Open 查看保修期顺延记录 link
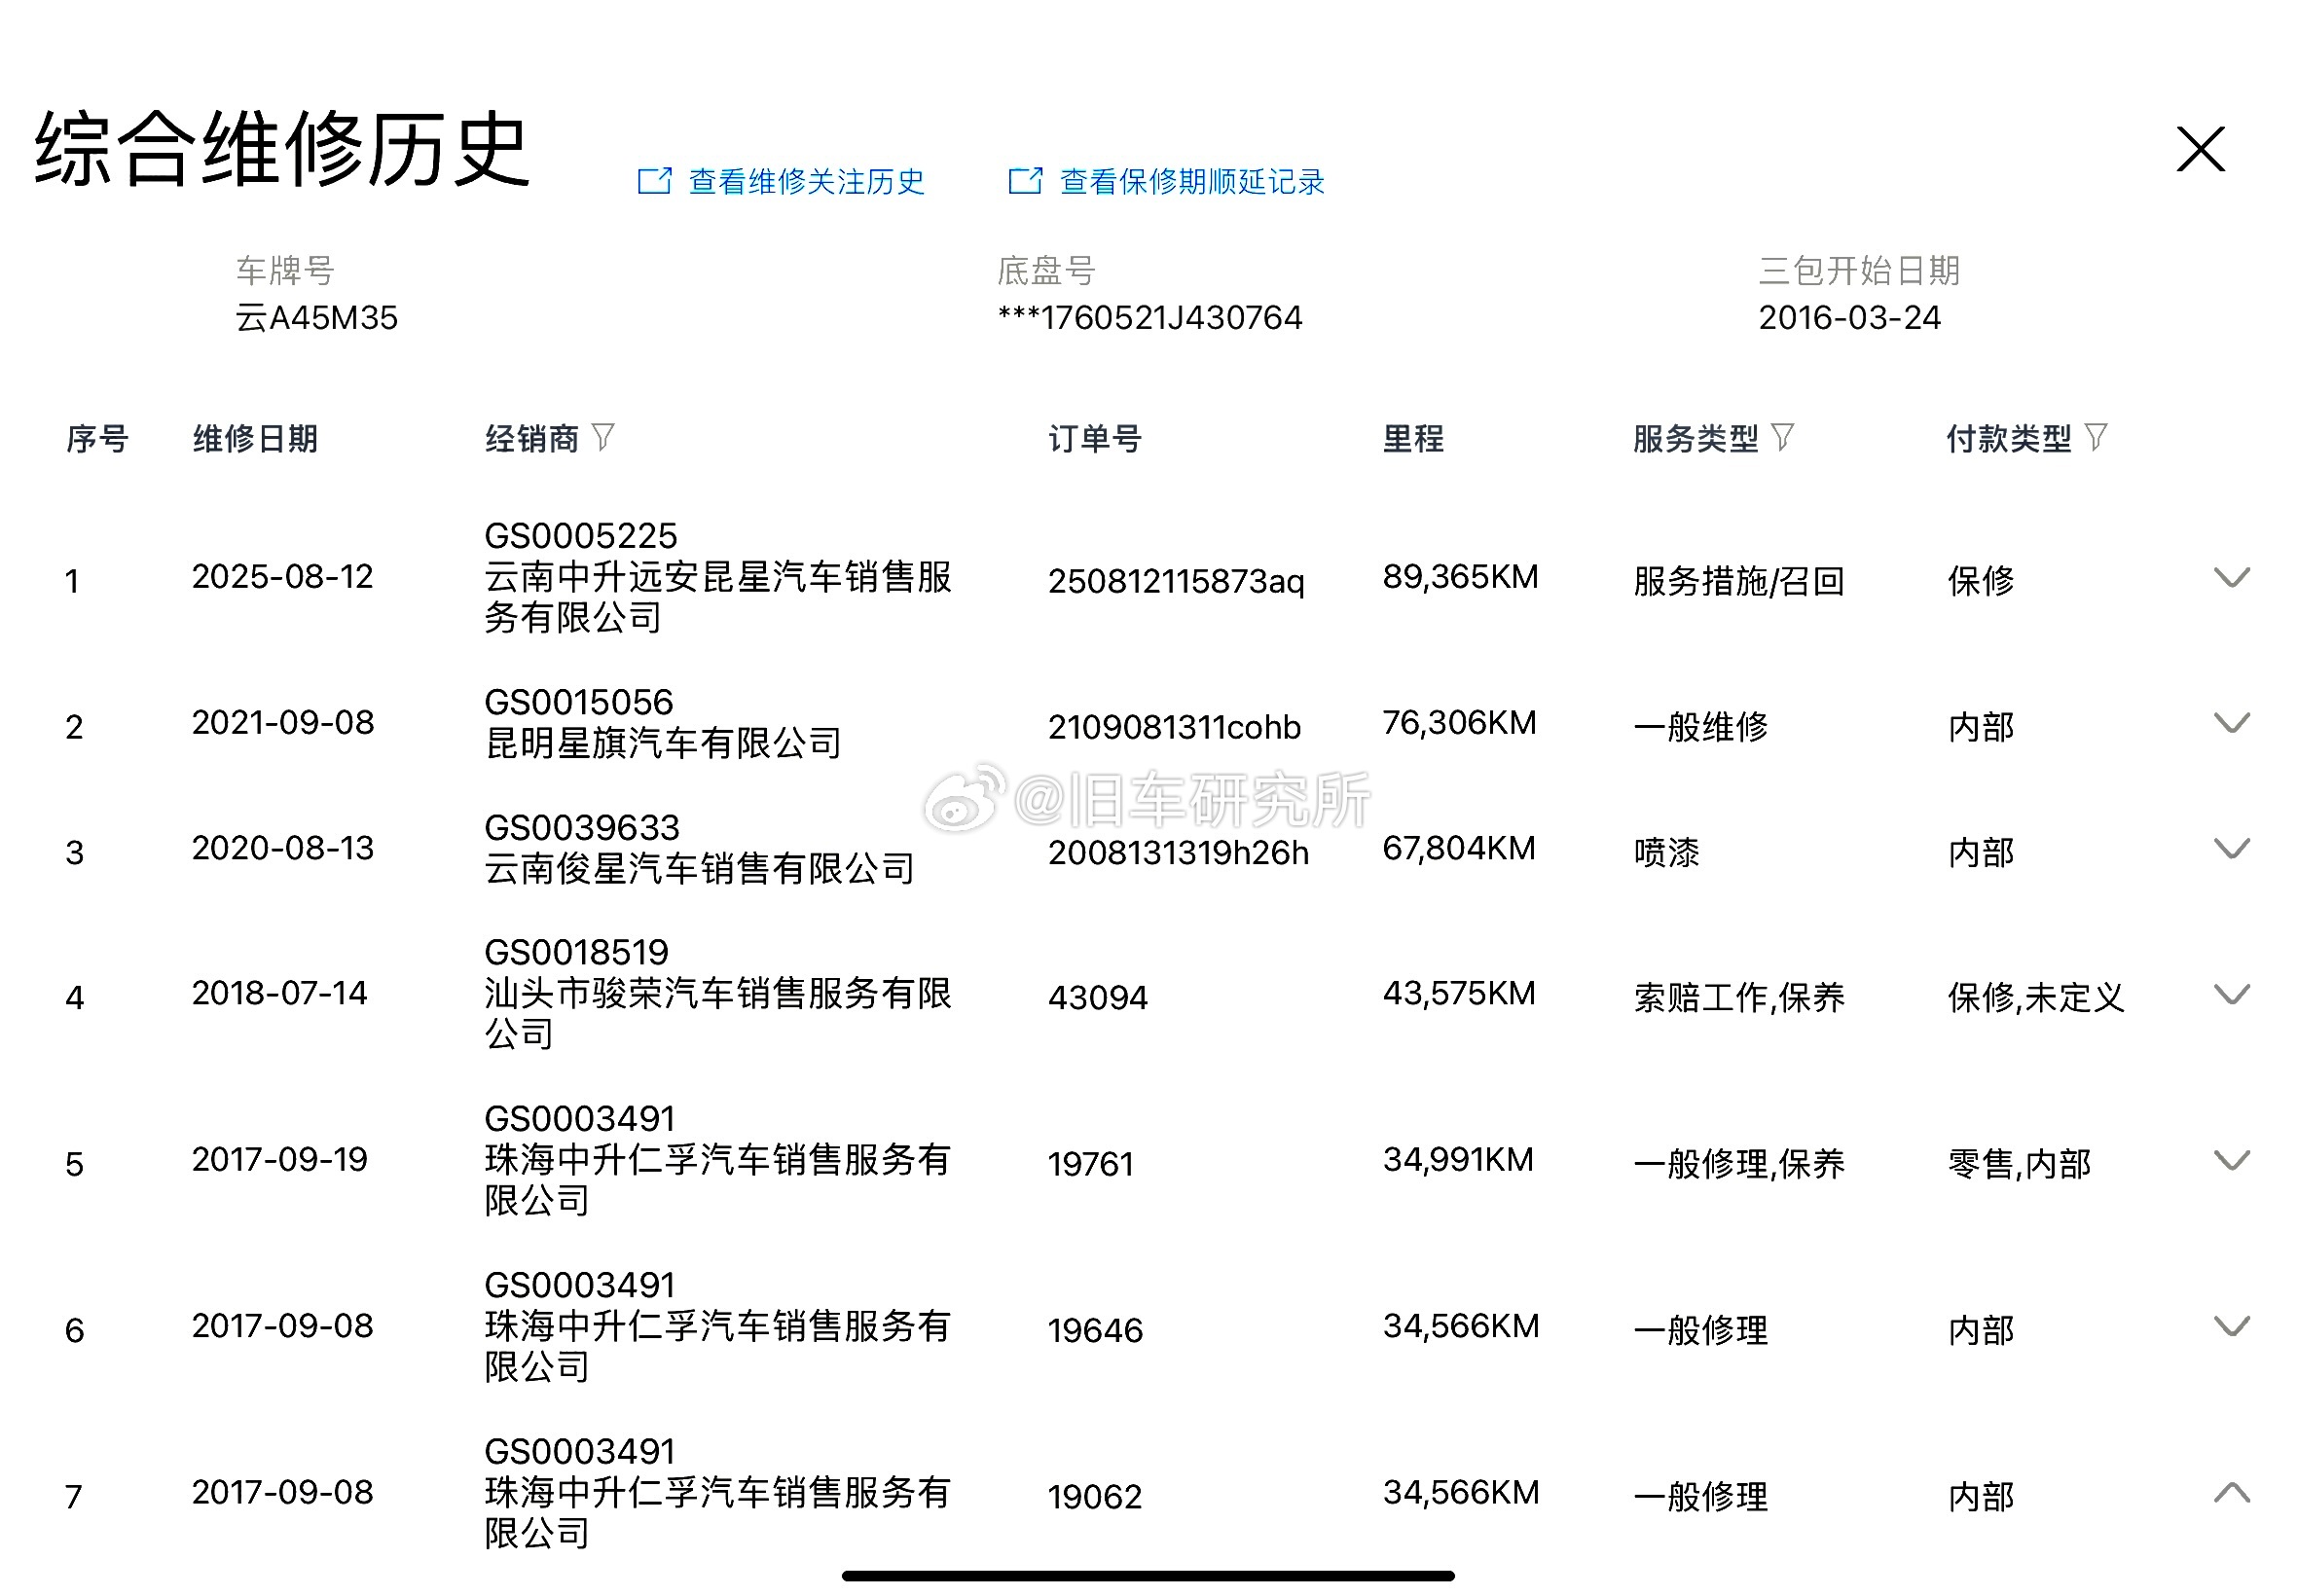The width and height of the screenshot is (2297, 1596). 1192,182
